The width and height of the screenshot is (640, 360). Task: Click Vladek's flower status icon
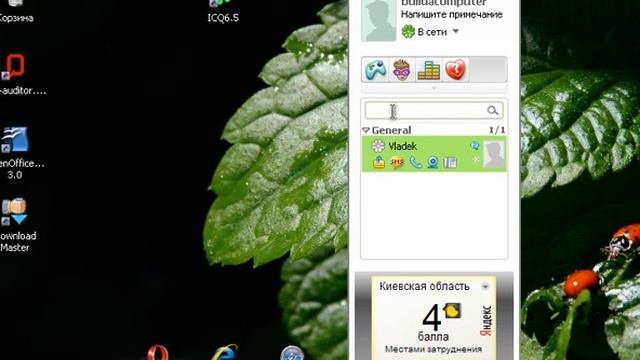(378, 146)
